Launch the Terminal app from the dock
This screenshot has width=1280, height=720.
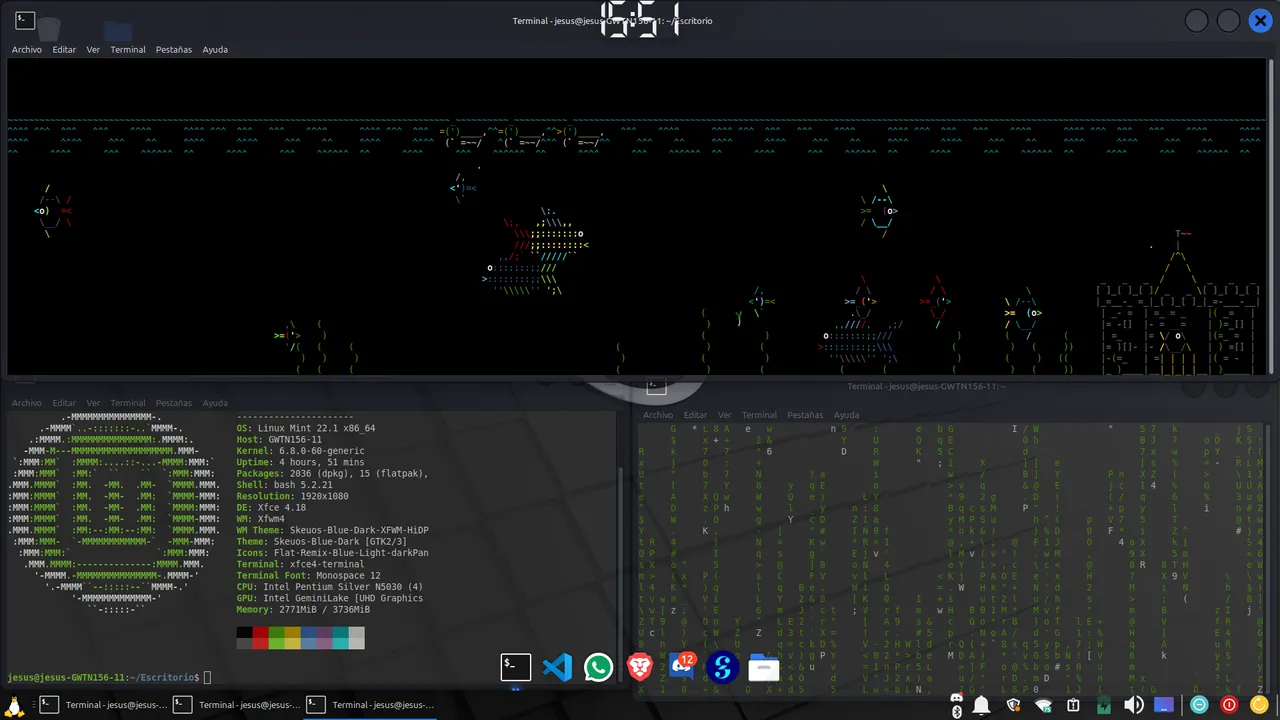click(x=516, y=667)
